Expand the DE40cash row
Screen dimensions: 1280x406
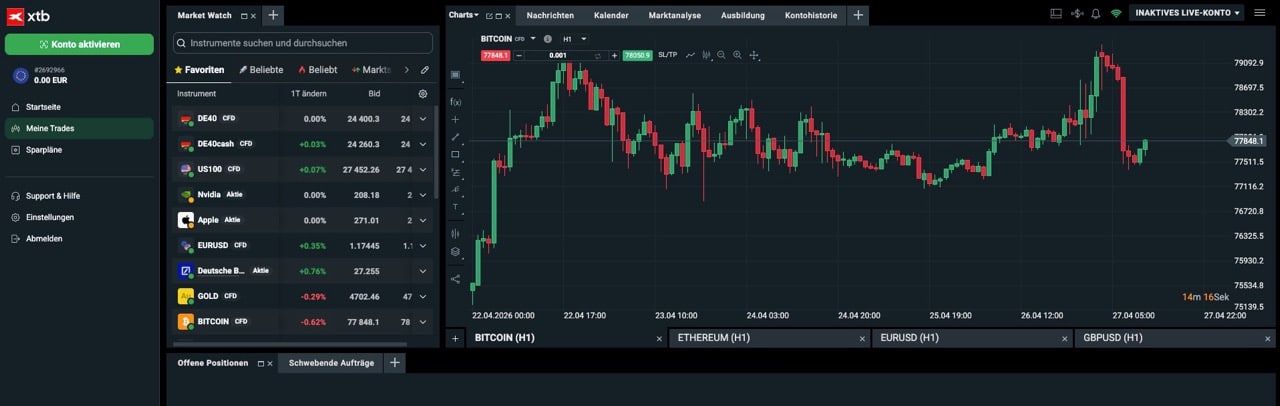click(x=422, y=144)
